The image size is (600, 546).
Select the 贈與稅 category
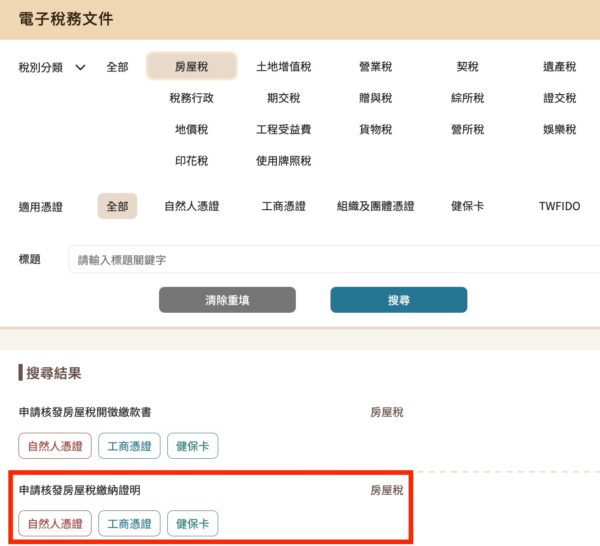pos(375,98)
